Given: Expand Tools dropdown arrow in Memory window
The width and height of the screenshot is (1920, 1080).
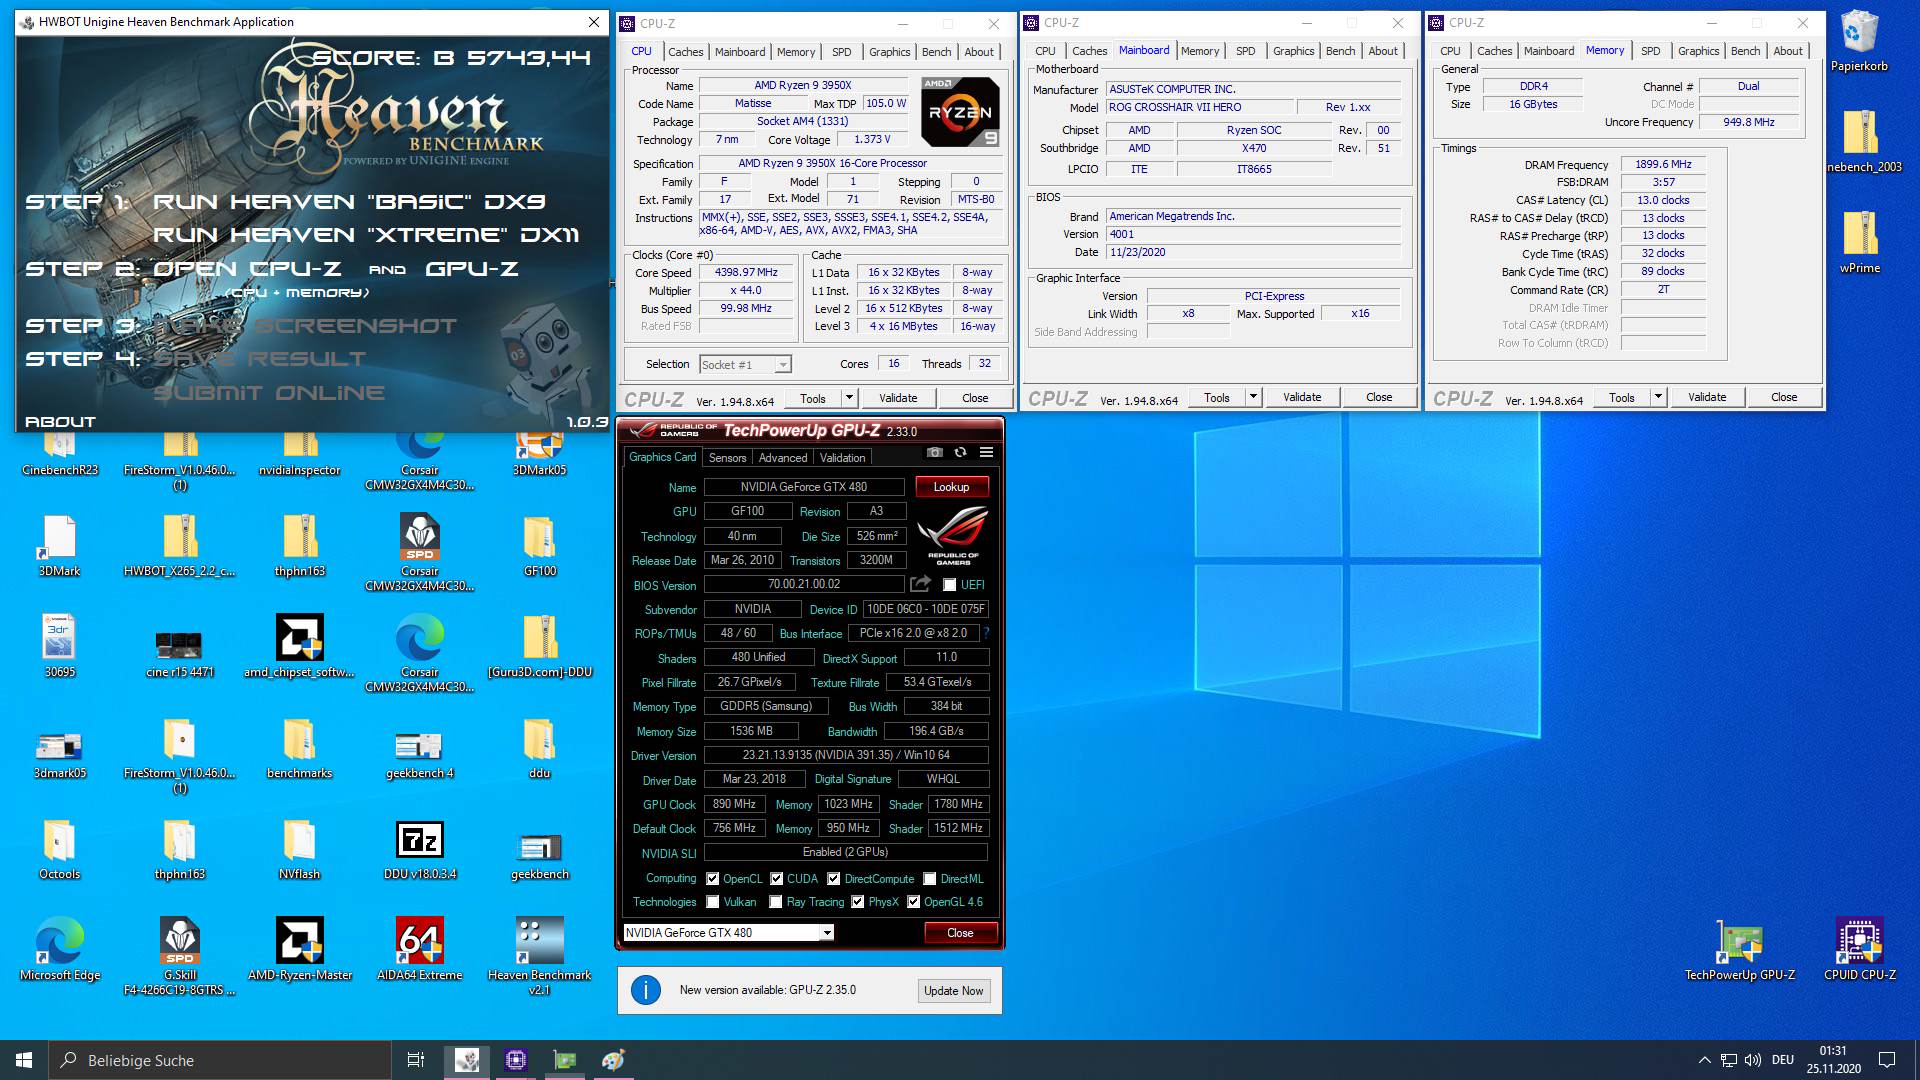Looking at the screenshot, I should coord(1658,397).
